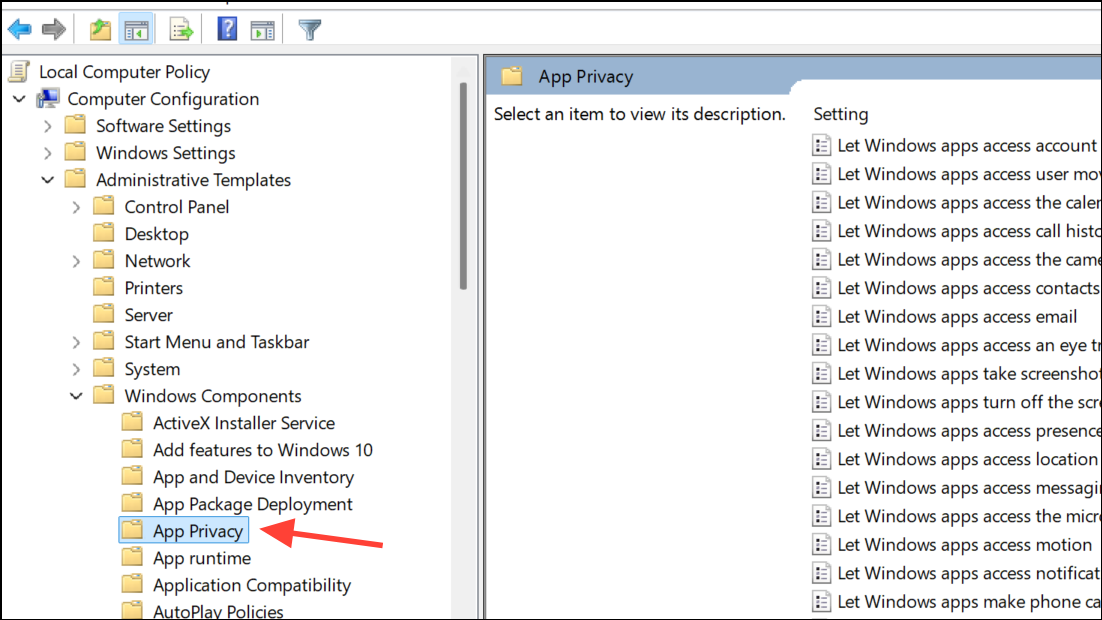
Task: Click the Forward arrow in toolbar
Action: click(54, 29)
